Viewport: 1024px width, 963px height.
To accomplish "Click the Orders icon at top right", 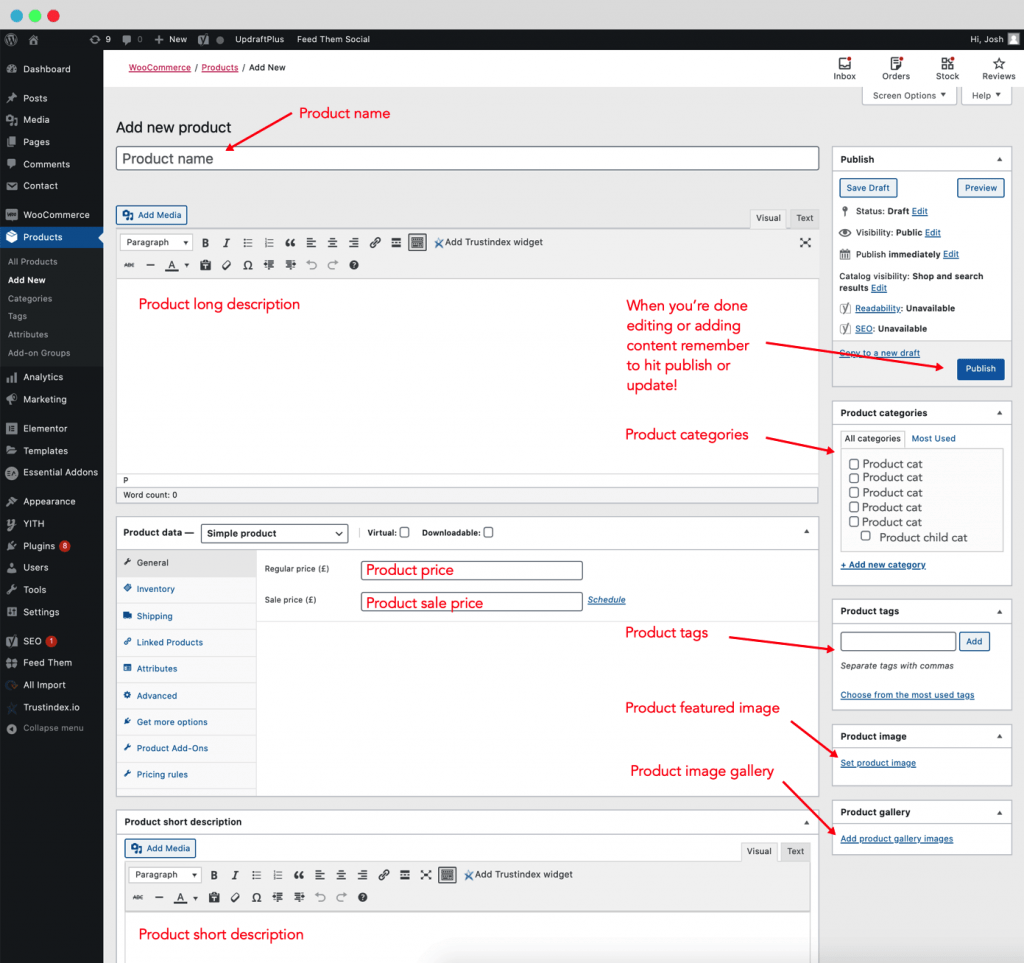I will [895, 66].
